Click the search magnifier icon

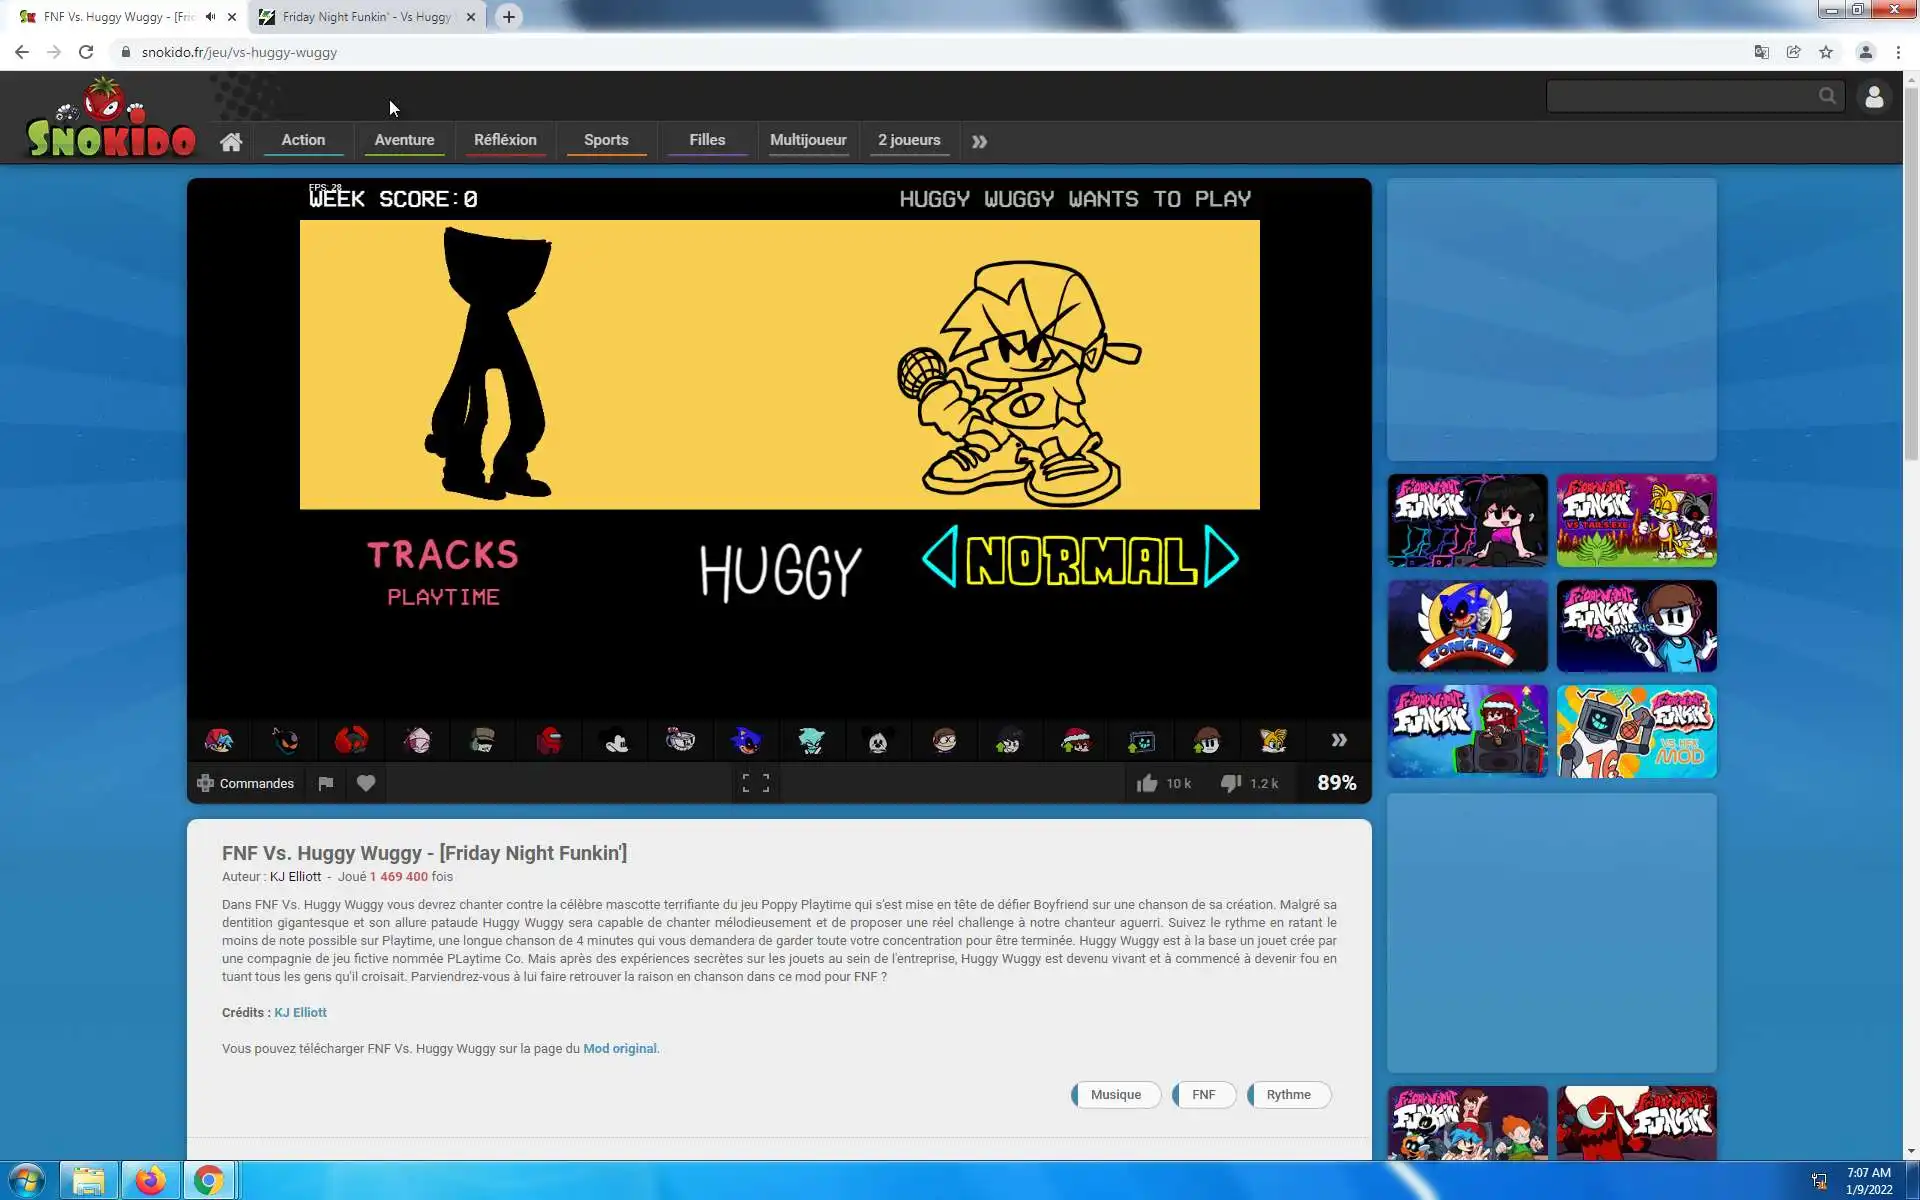coord(1827,96)
